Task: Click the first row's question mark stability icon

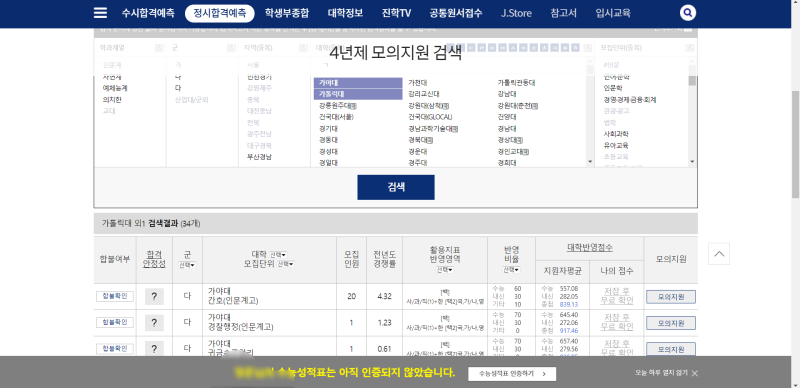Action: [x=154, y=297]
